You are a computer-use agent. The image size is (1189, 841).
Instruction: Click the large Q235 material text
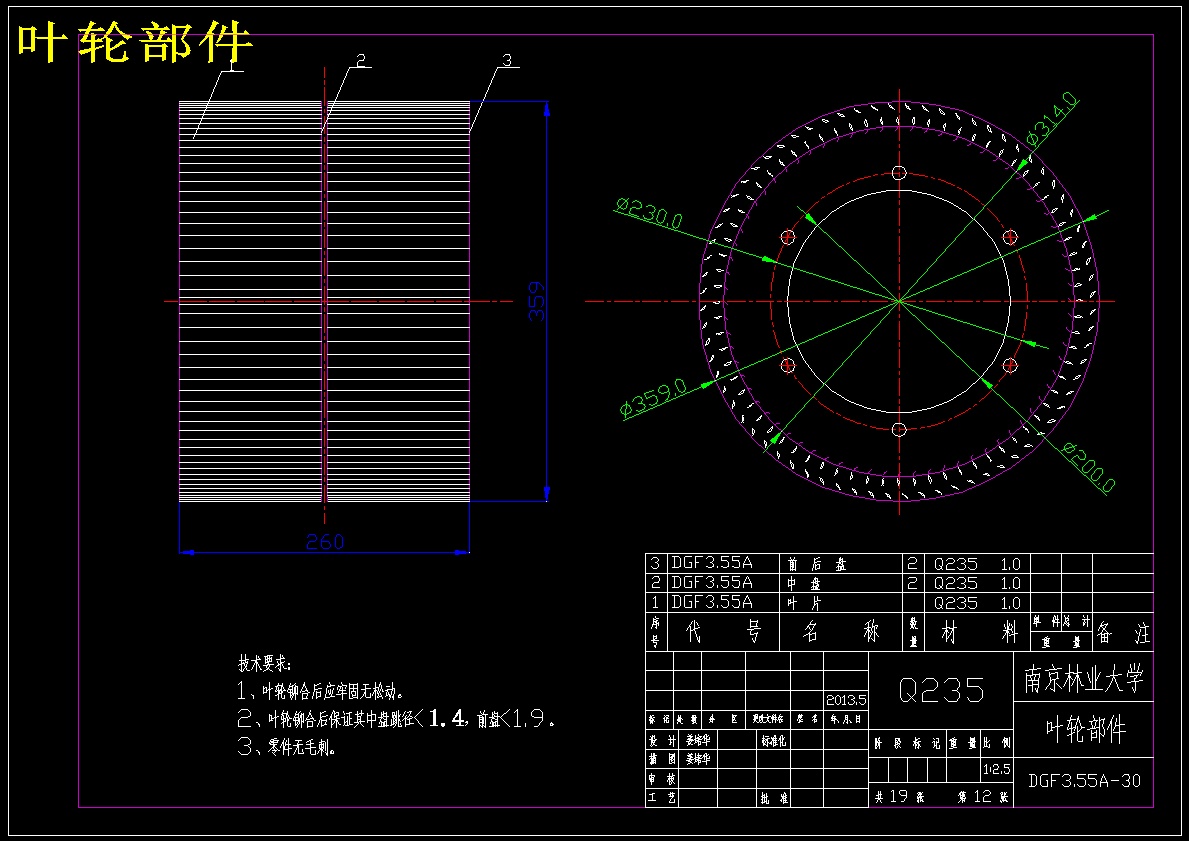point(941,690)
